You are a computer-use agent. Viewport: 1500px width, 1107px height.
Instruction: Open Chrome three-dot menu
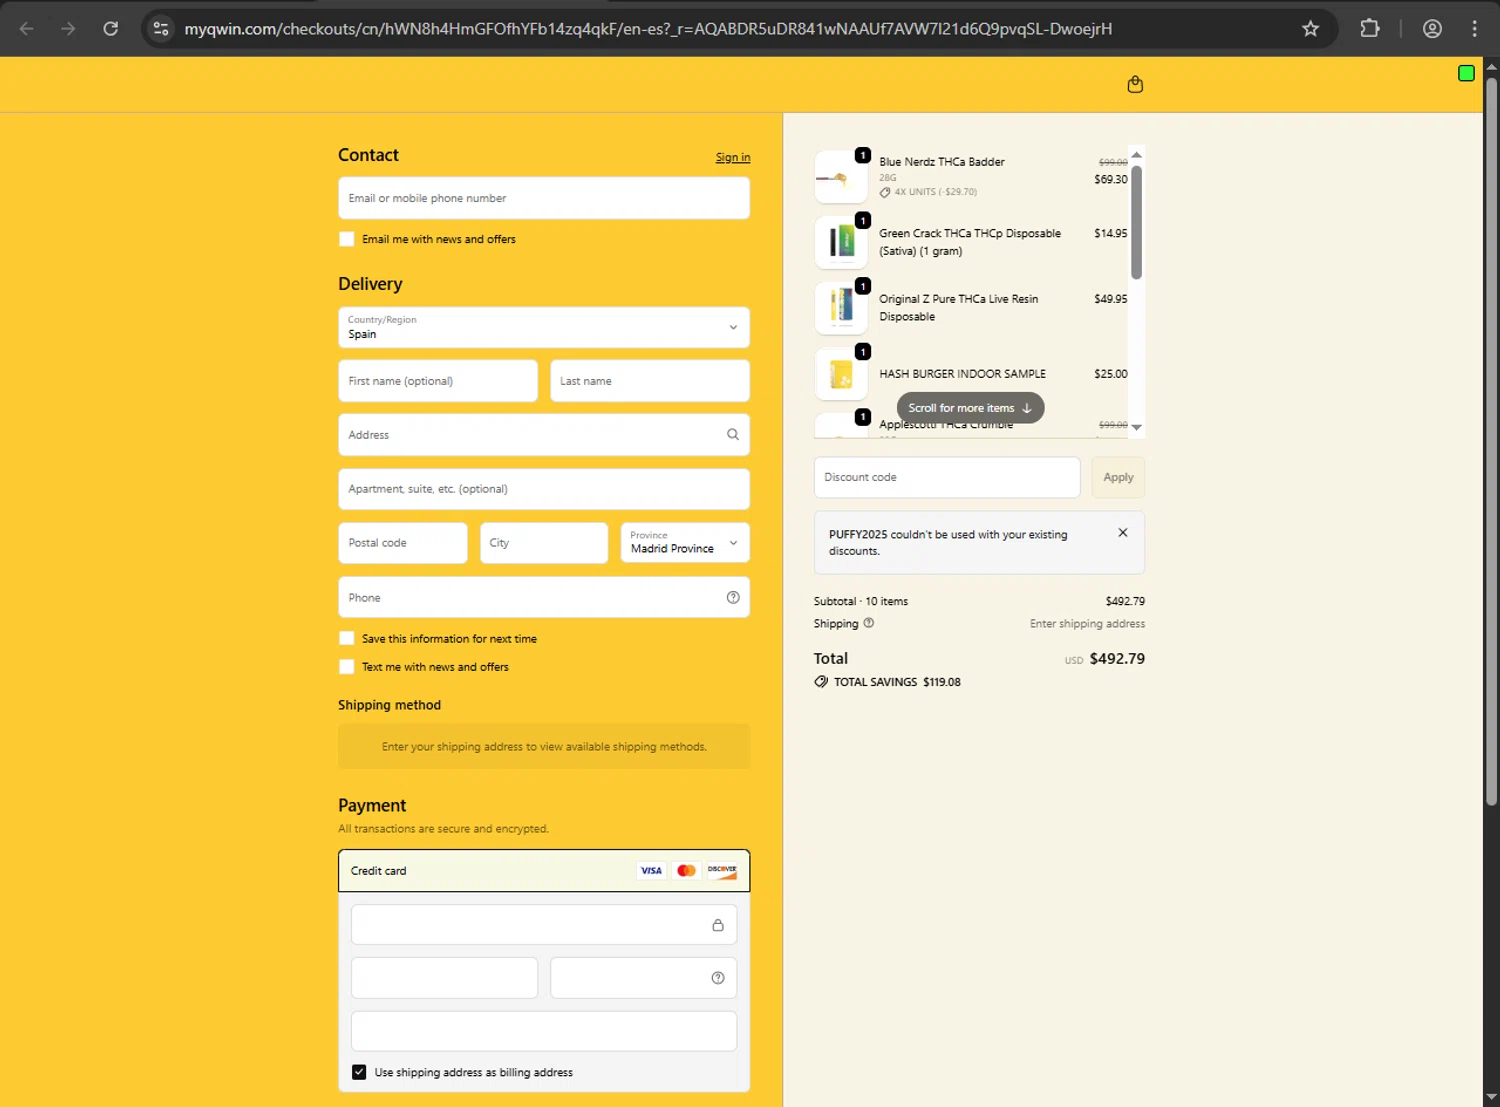coord(1475,29)
